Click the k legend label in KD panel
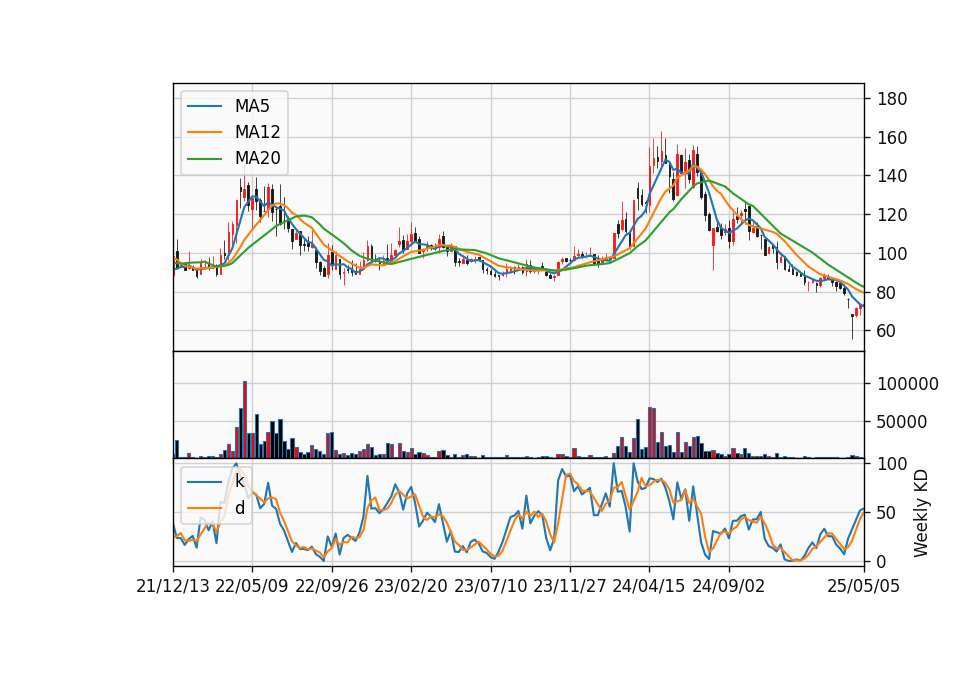The height and width of the screenshot is (690, 960). (239, 481)
